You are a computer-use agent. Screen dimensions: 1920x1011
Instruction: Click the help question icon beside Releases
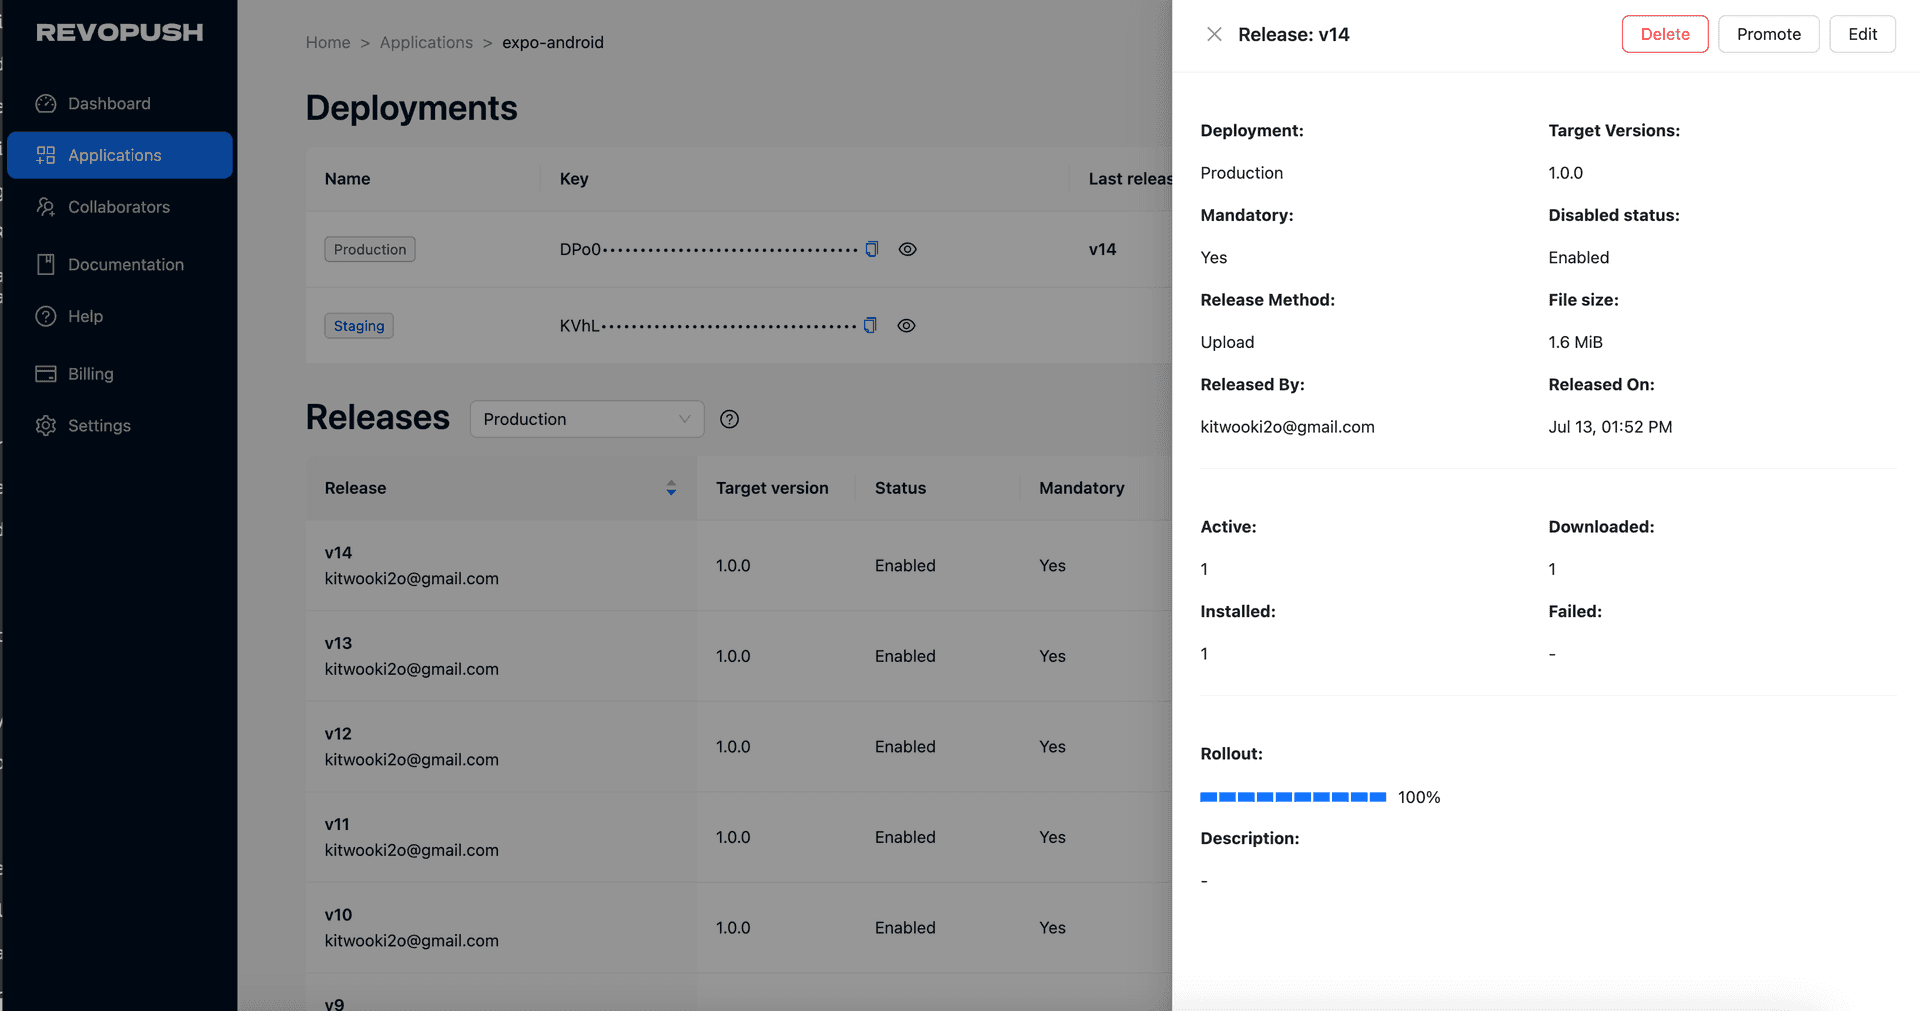click(x=730, y=420)
